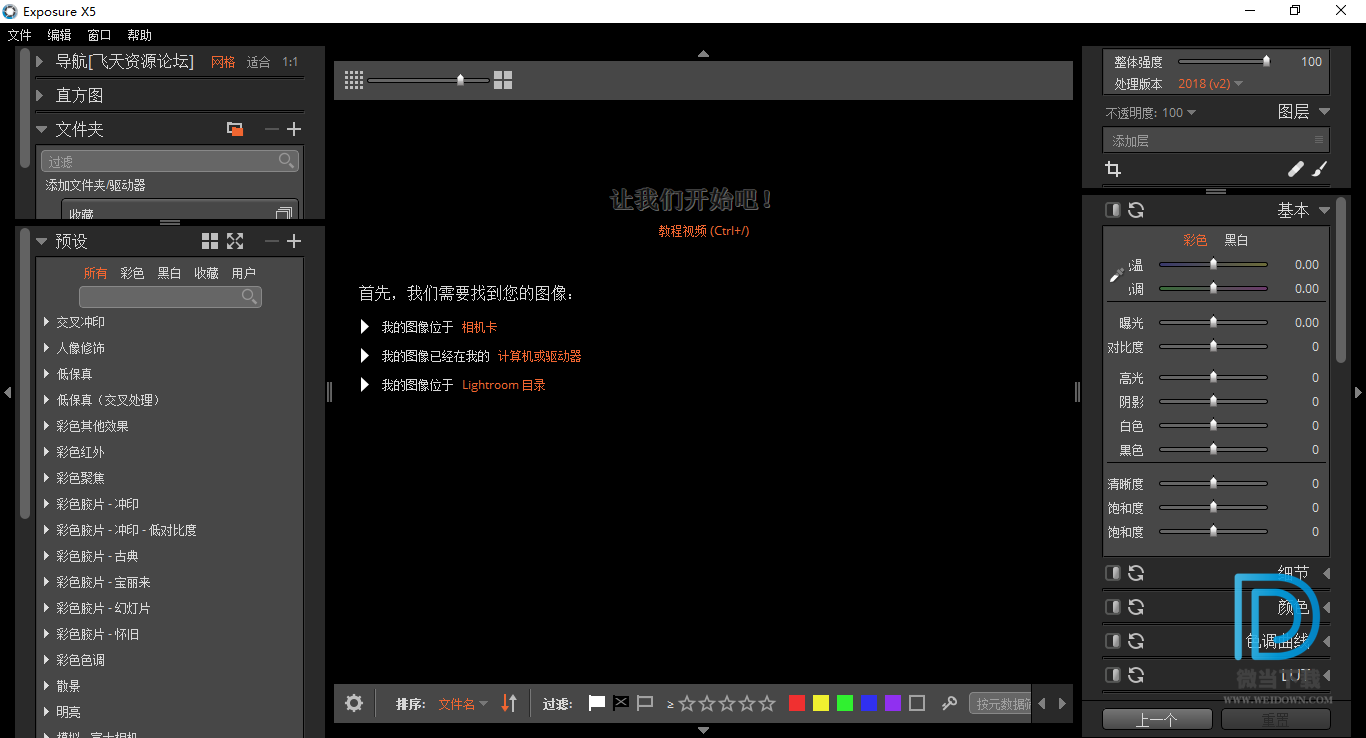Reverse sort order with the arrows icon
The width and height of the screenshot is (1366, 738).
coord(509,703)
